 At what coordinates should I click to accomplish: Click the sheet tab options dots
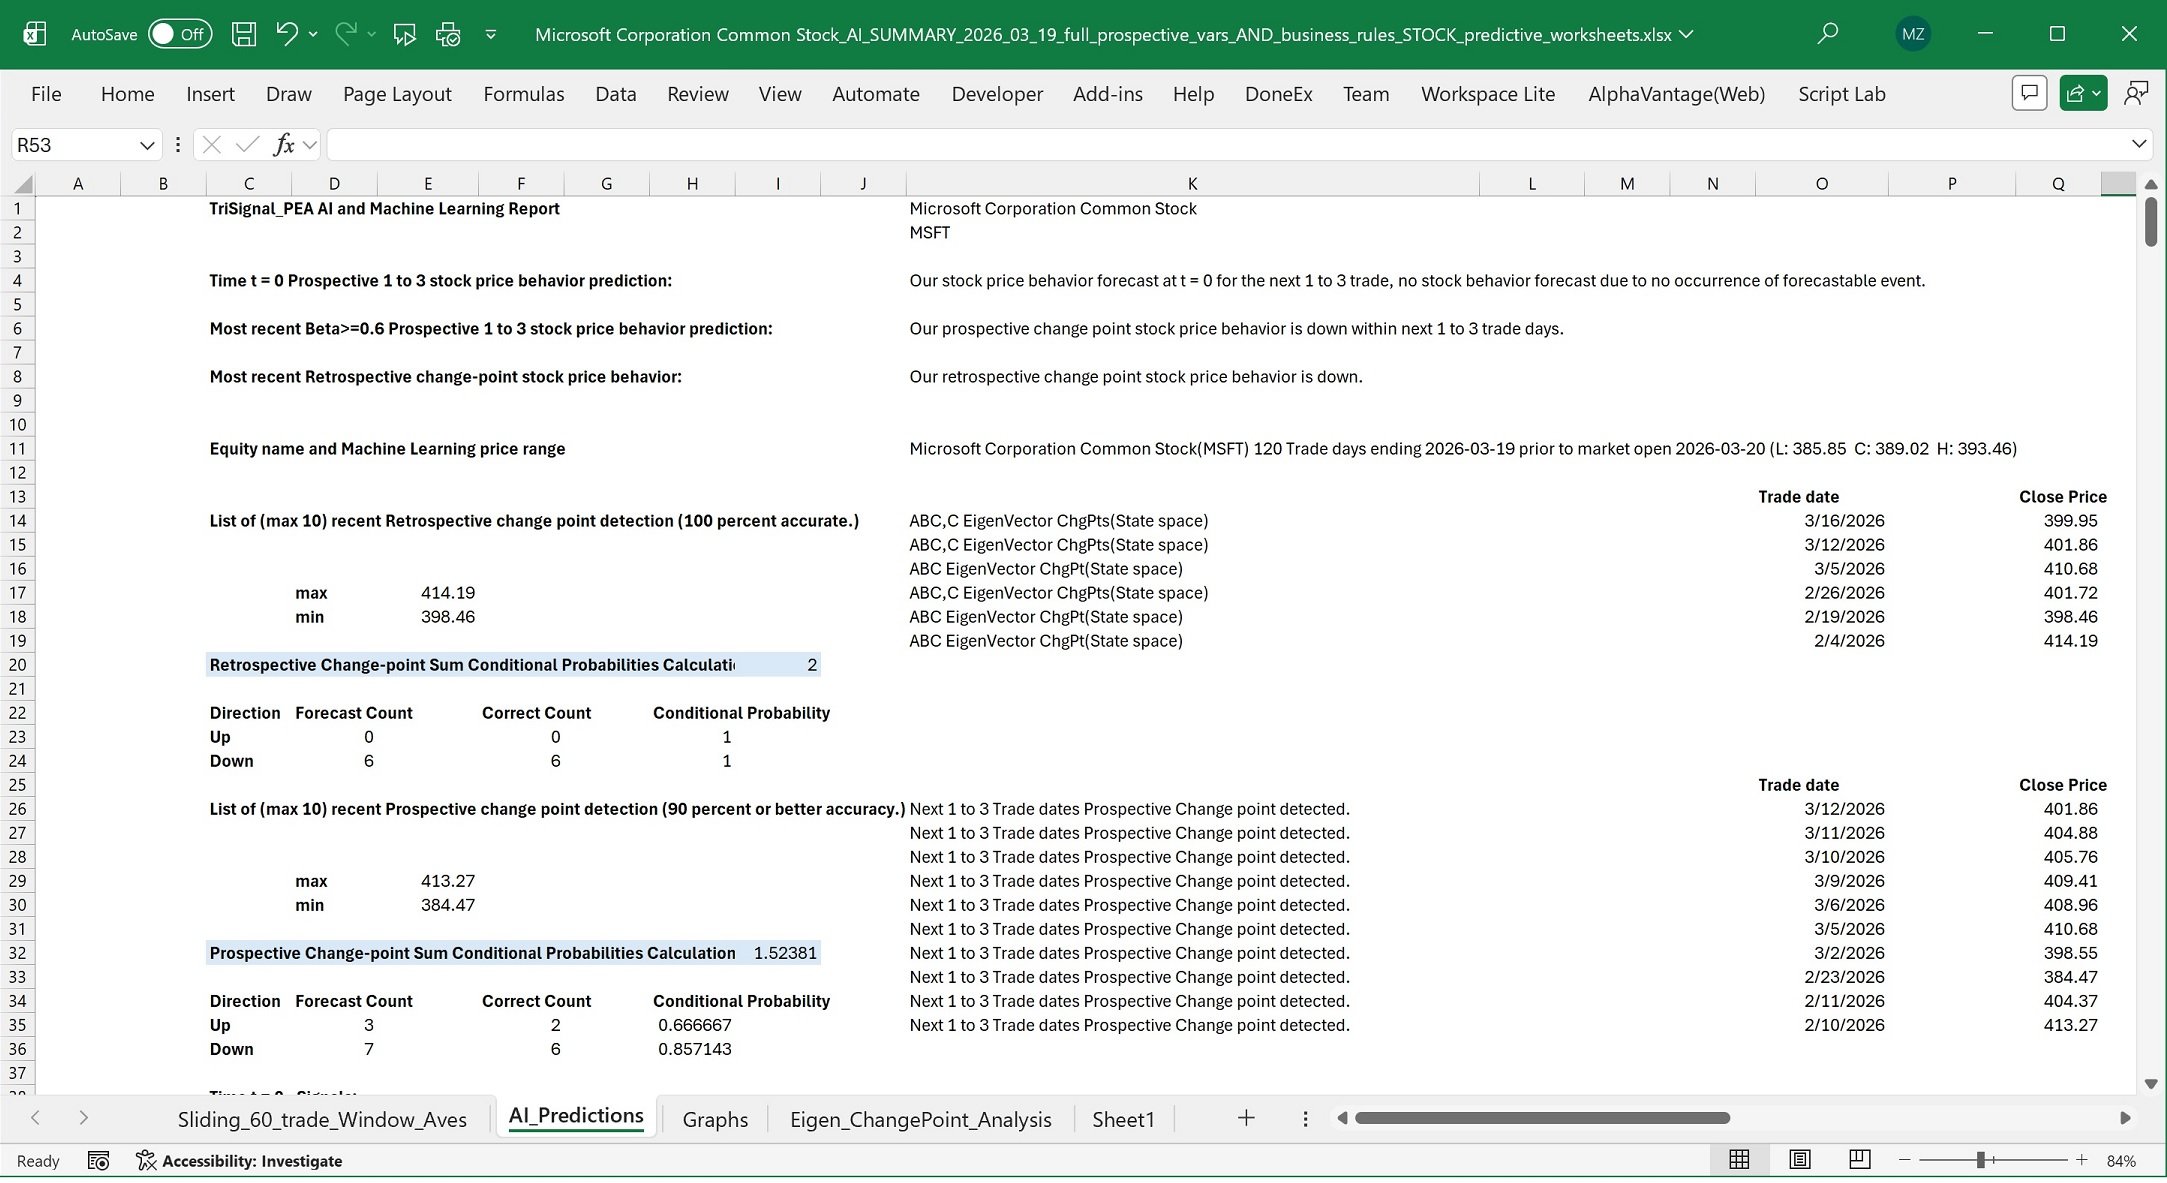coord(1305,1119)
